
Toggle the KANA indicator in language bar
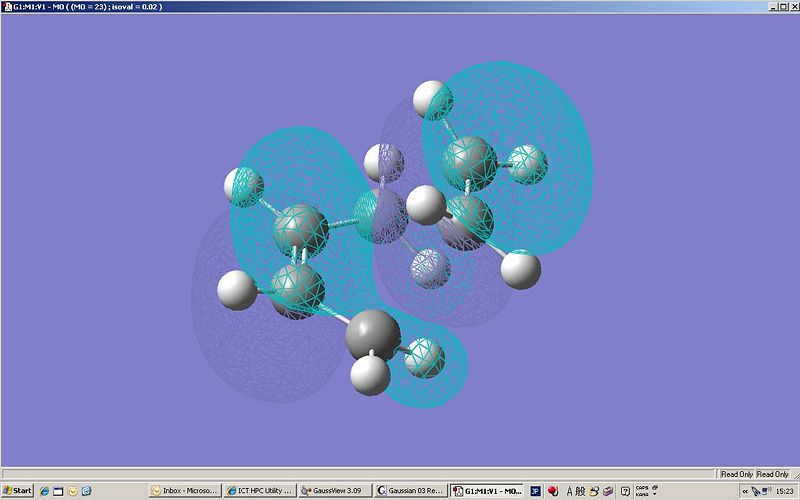click(642, 494)
